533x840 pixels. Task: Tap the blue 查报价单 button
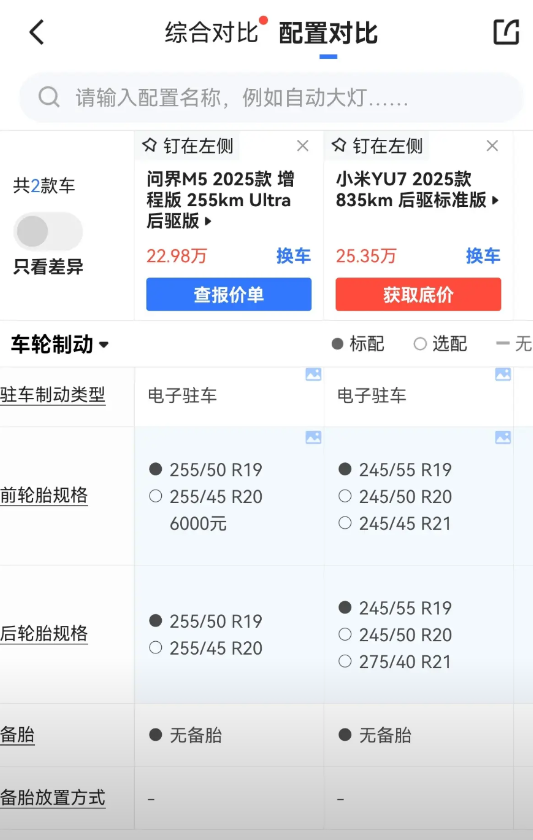pos(229,294)
